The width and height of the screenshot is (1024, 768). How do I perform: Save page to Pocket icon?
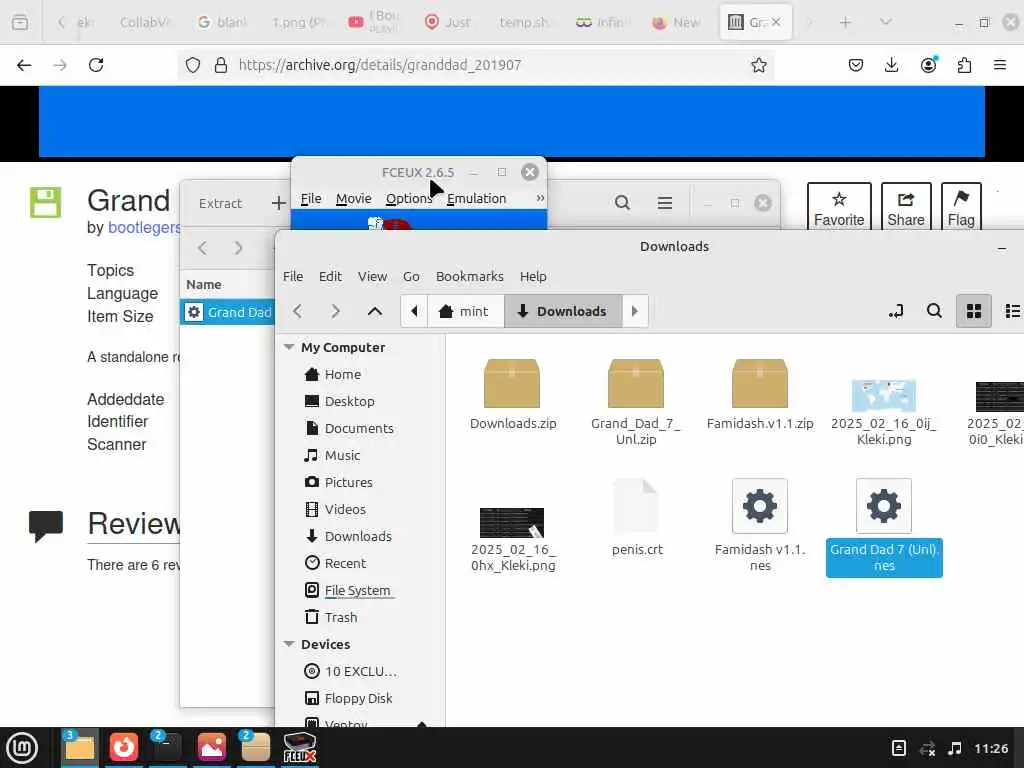(856, 65)
